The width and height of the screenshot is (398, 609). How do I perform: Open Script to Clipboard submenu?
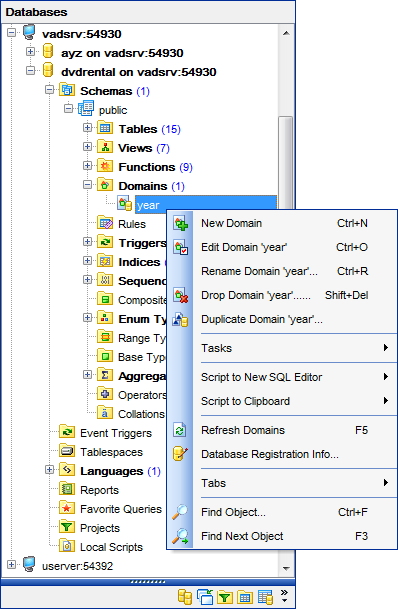coord(282,401)
